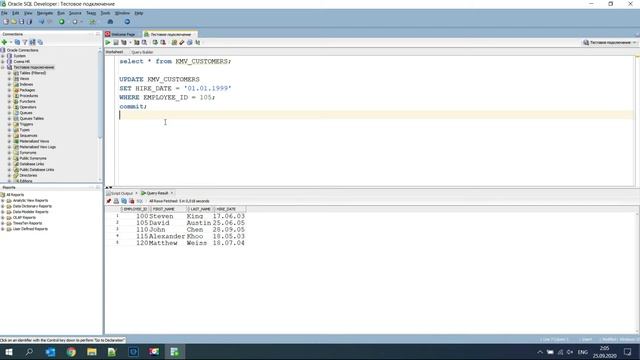640x360 pixels.
Task: Click the Undo arrow icon
Action: [x=42, y=22]
